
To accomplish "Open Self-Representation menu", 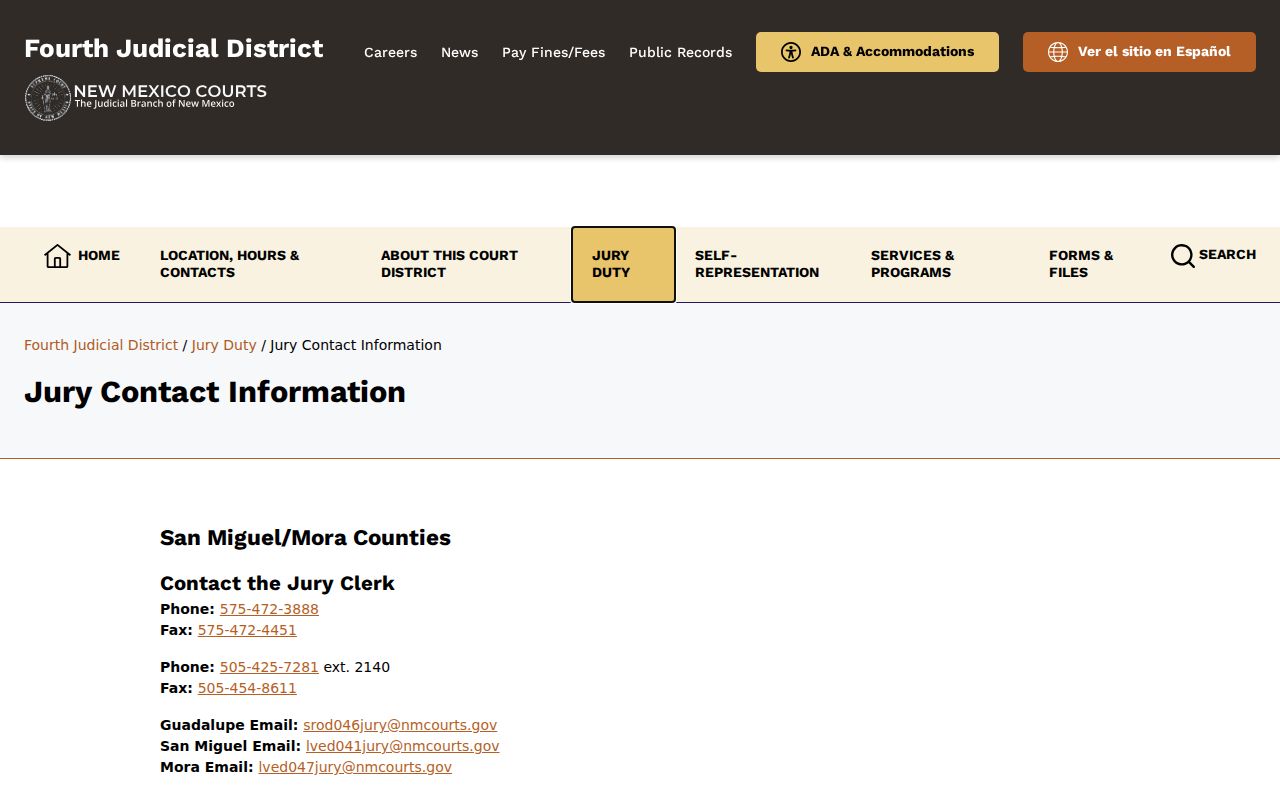I will [757, 264].
